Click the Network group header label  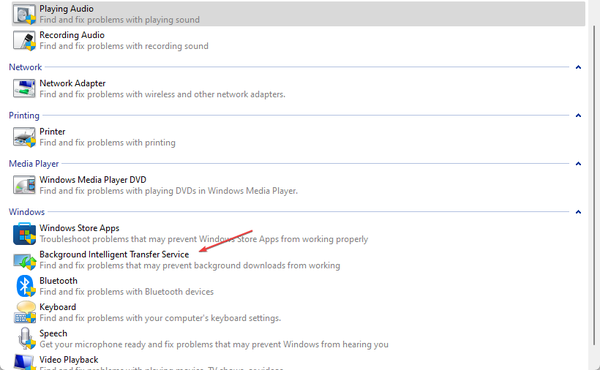point(25,67)
